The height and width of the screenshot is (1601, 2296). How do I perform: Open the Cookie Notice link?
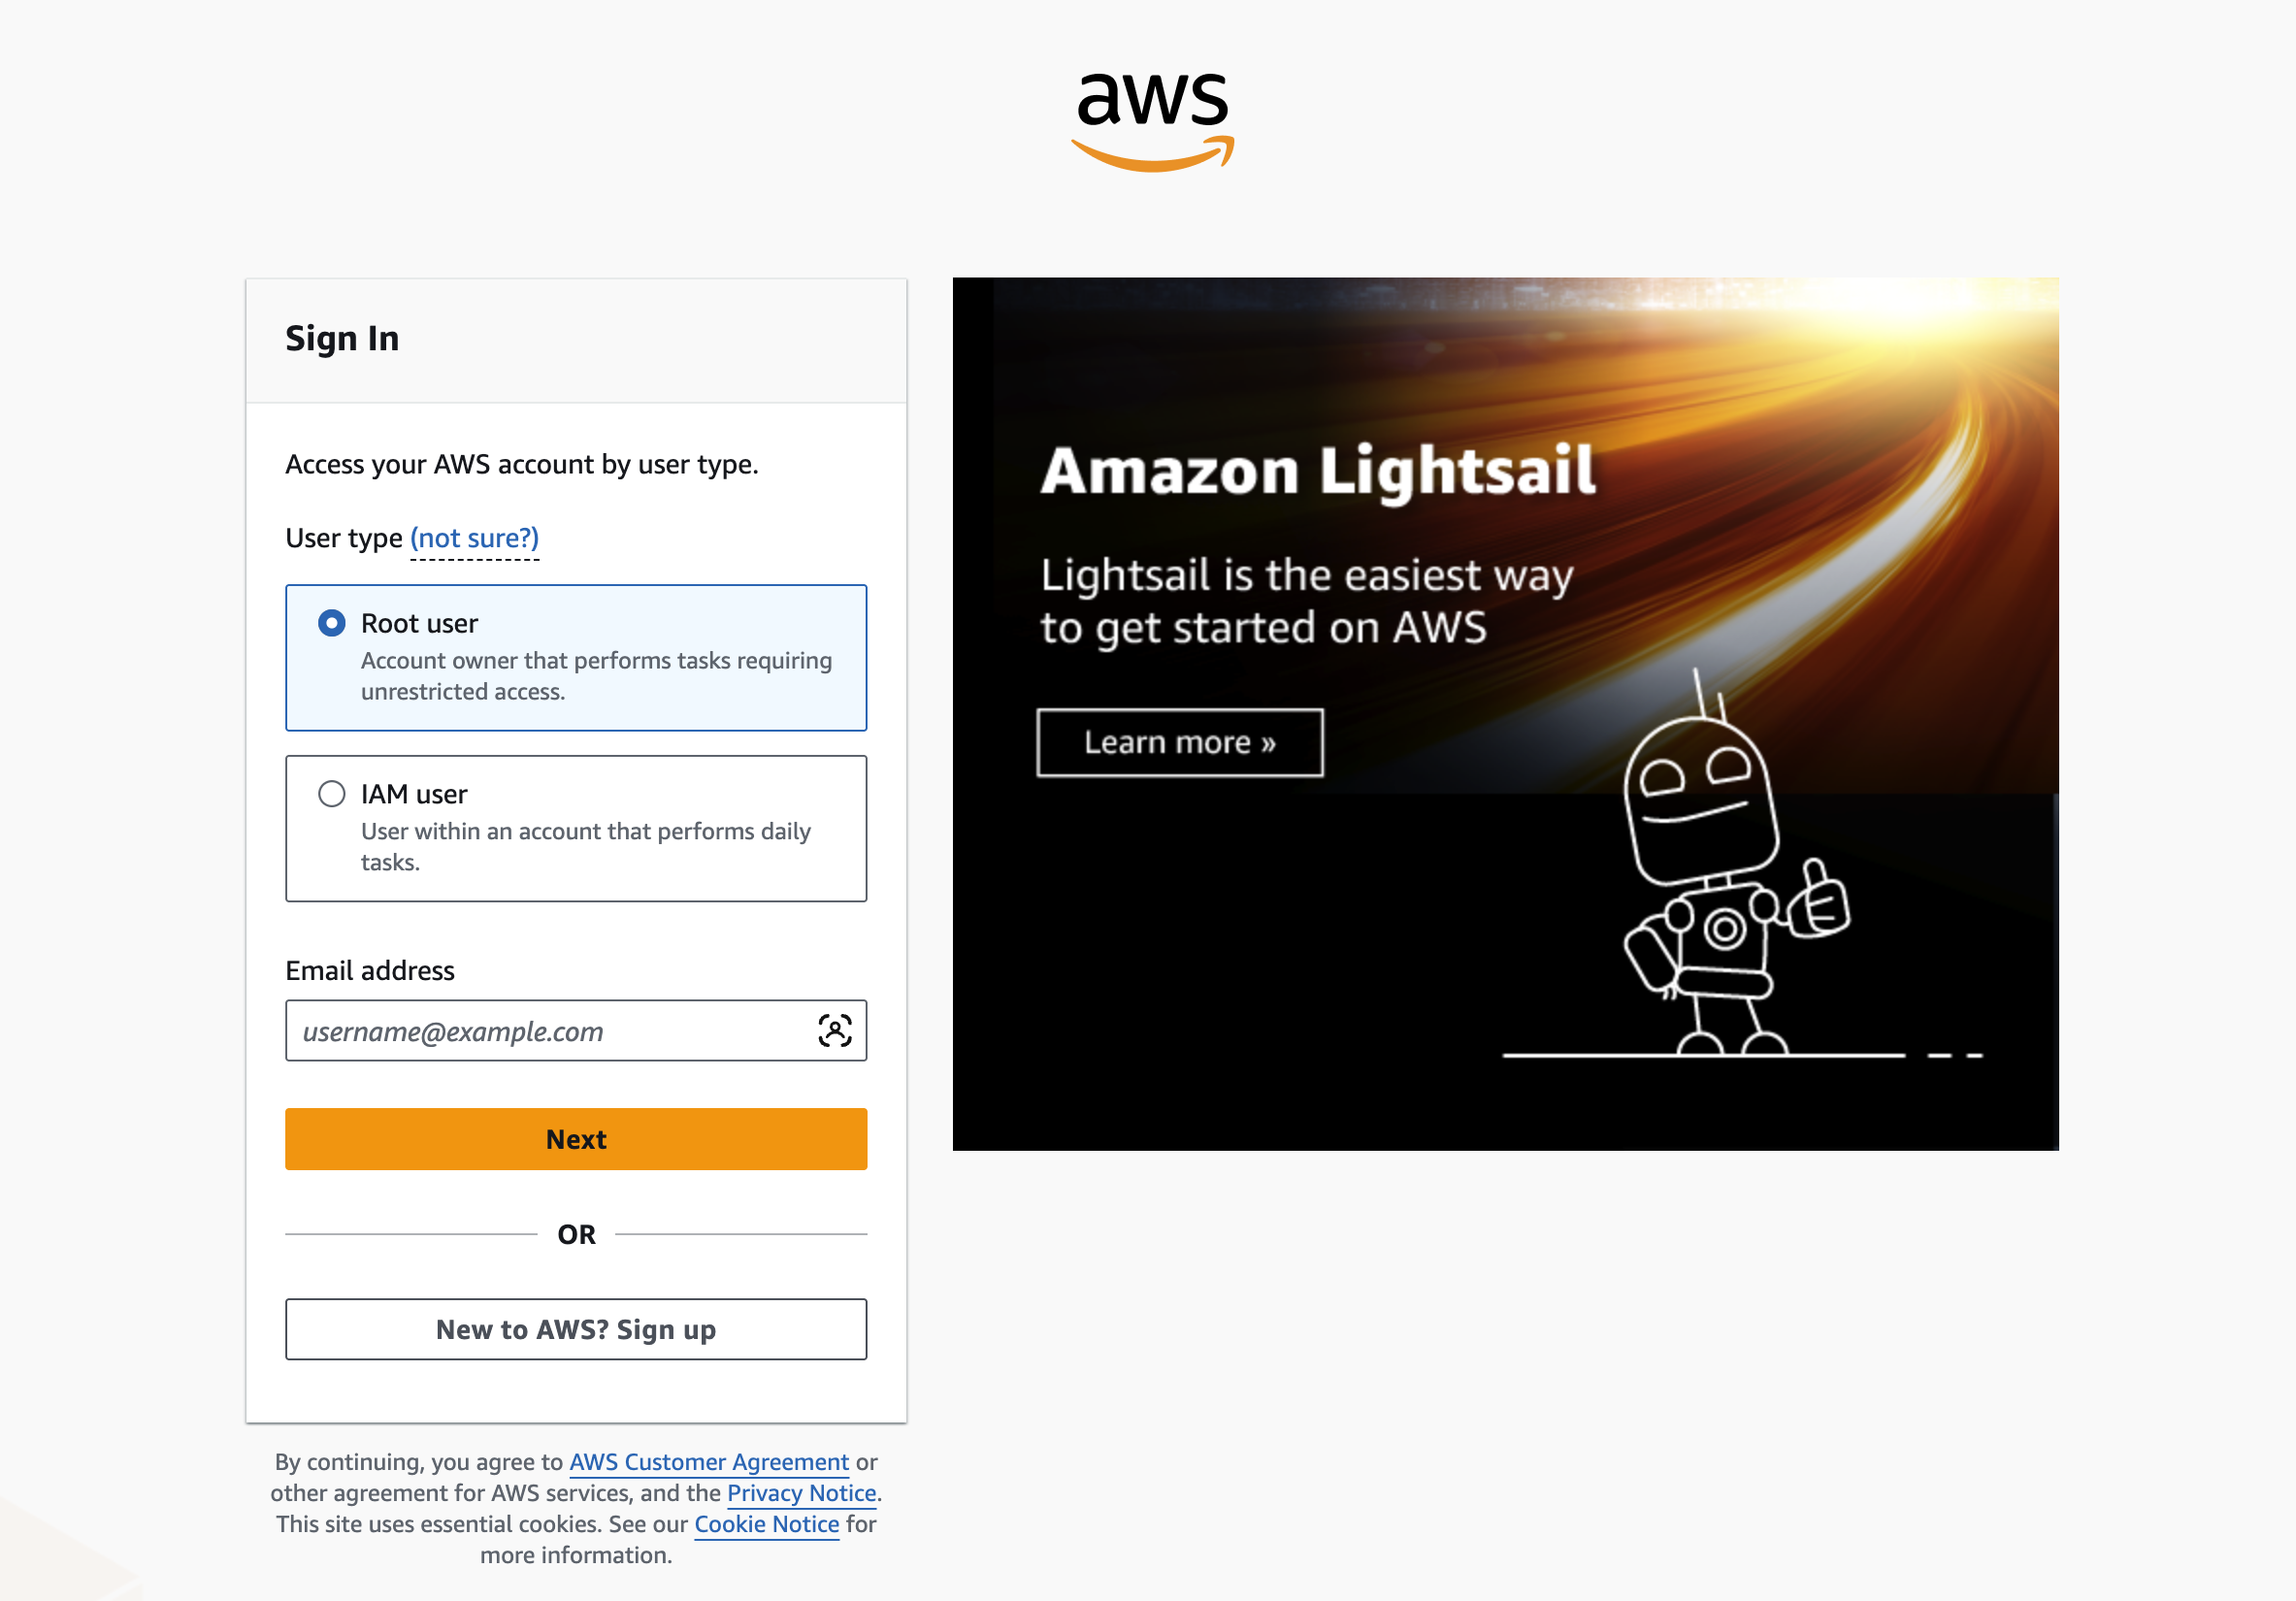tap(766, 1524)
